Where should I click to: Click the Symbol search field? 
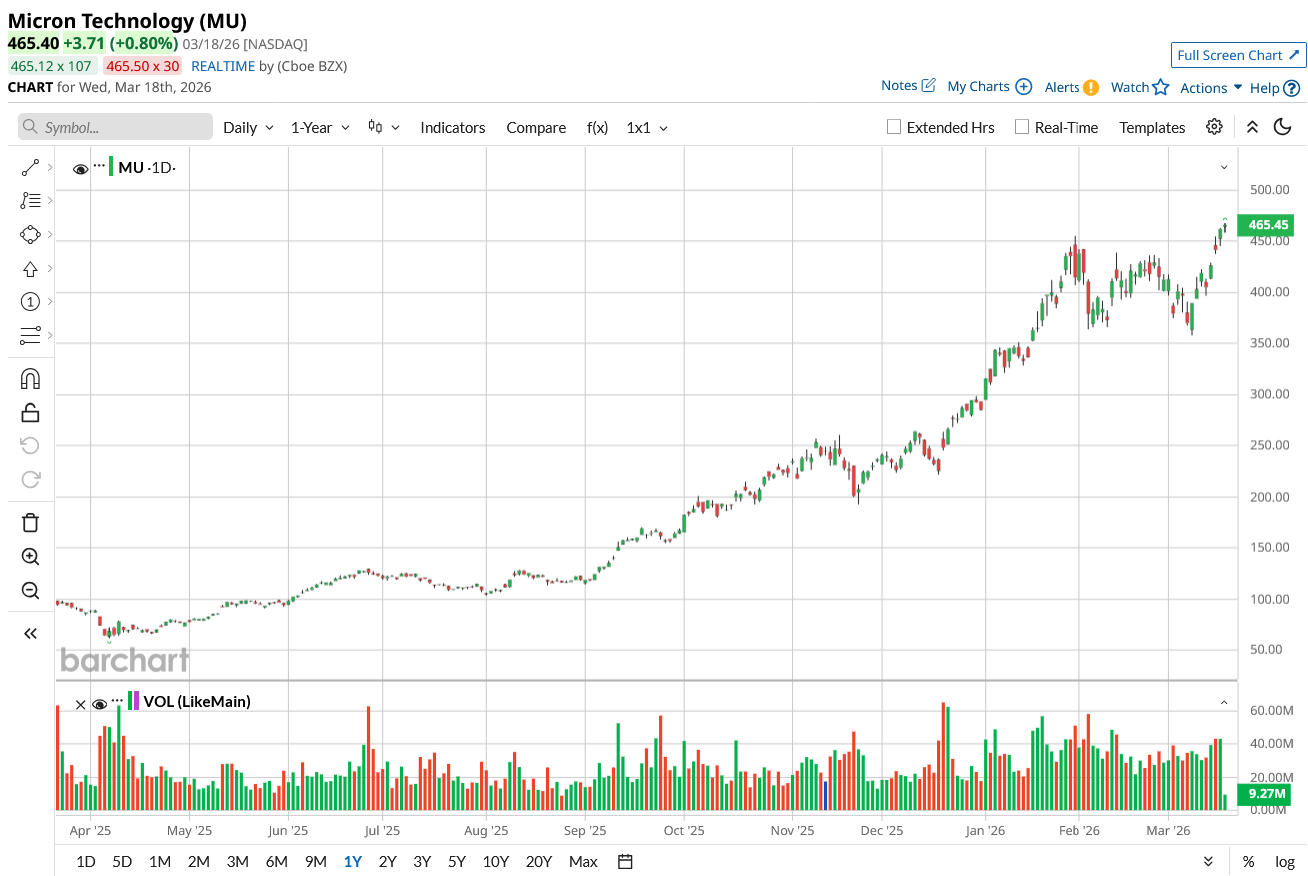tap(115, 127)
